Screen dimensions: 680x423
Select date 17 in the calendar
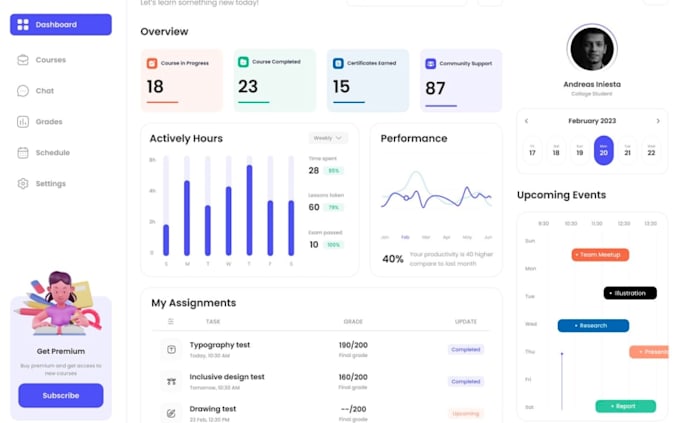(532, 150)
